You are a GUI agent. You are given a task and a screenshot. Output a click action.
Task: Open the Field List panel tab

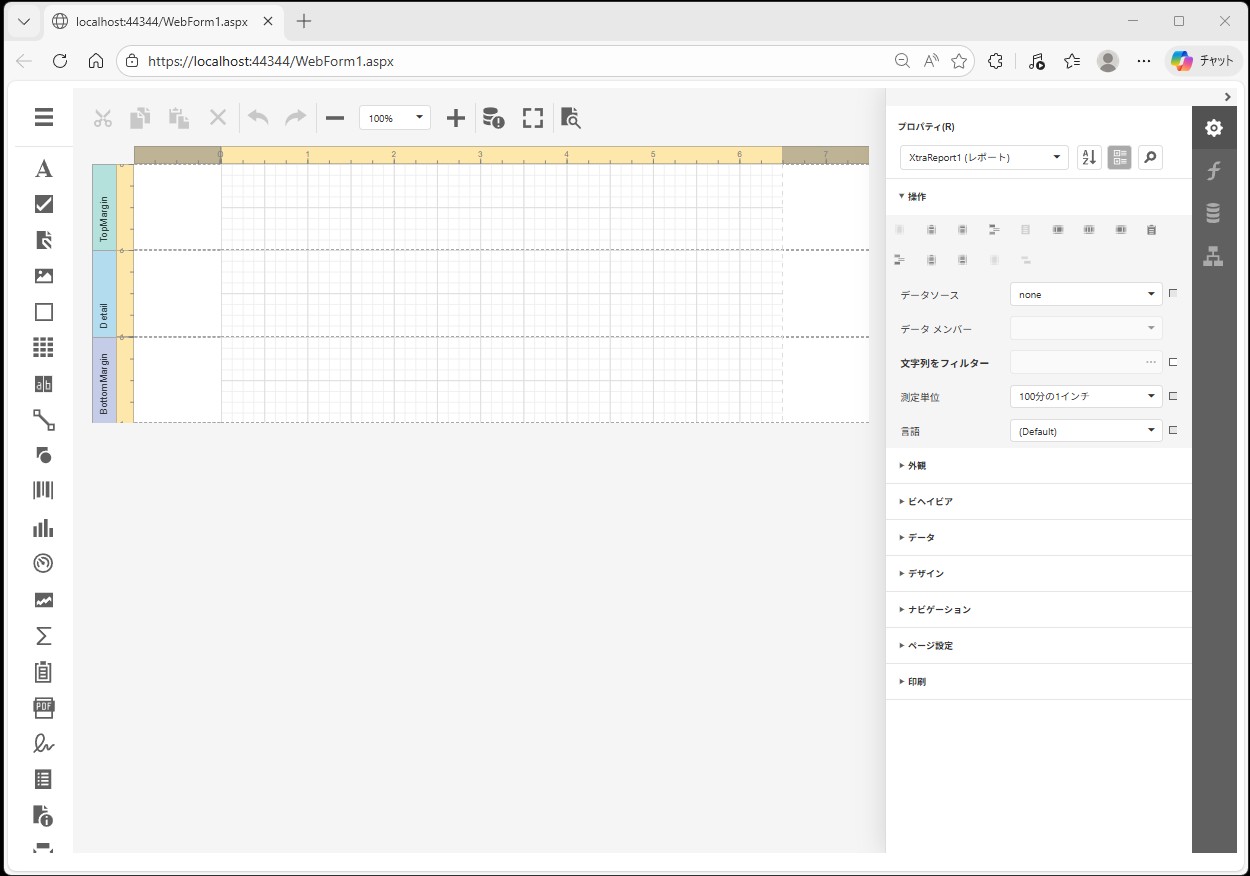click(1213, 213)
